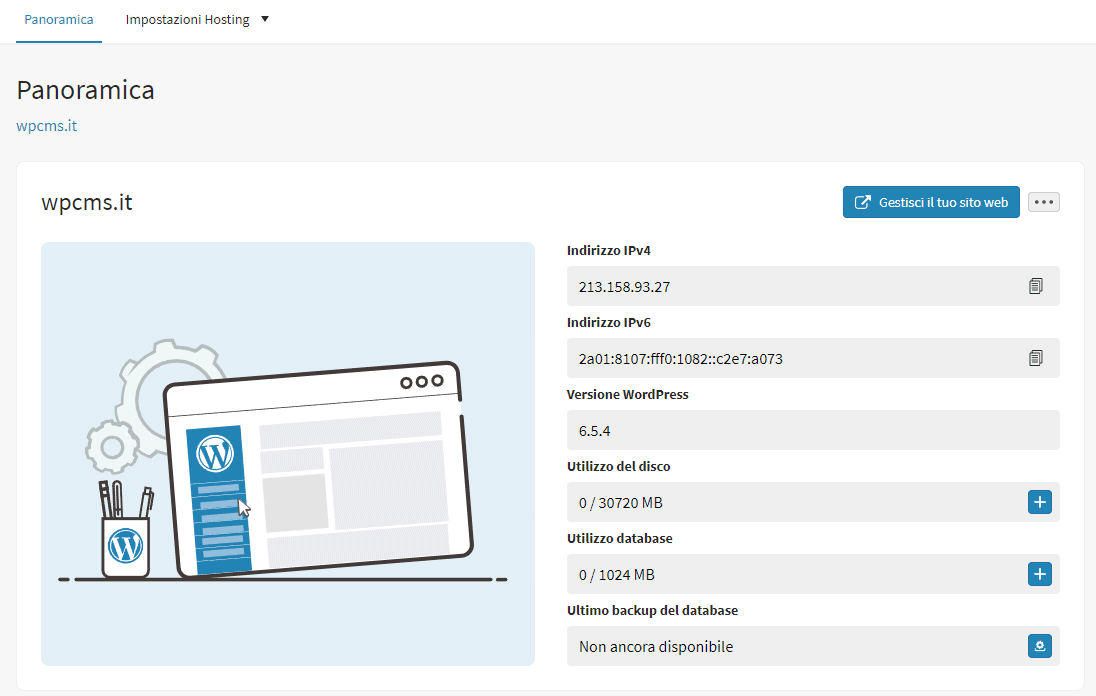Click the Versione WordPress label
The height and width of the screenshot is (696, 1096).
(628, 394)
